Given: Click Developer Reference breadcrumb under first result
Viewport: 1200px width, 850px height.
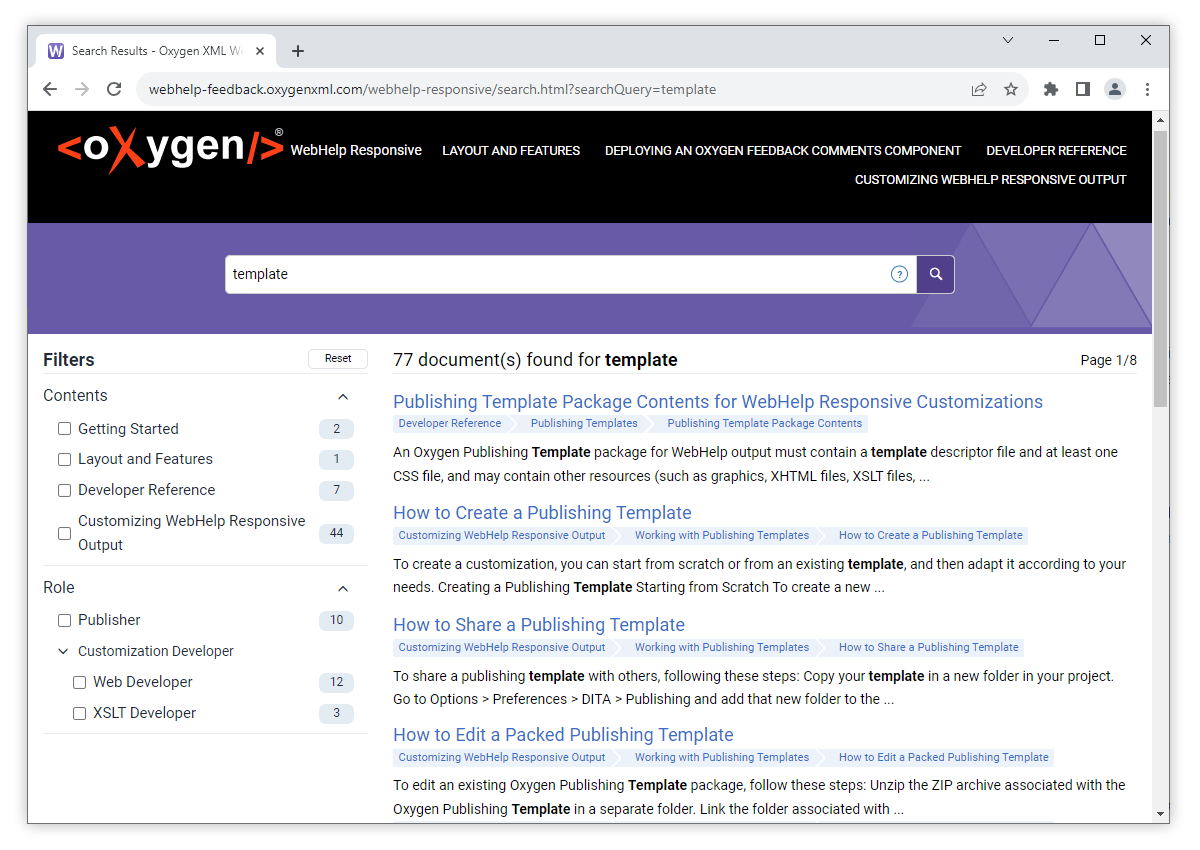Looking at the screenshot, I should pos(450,423).
